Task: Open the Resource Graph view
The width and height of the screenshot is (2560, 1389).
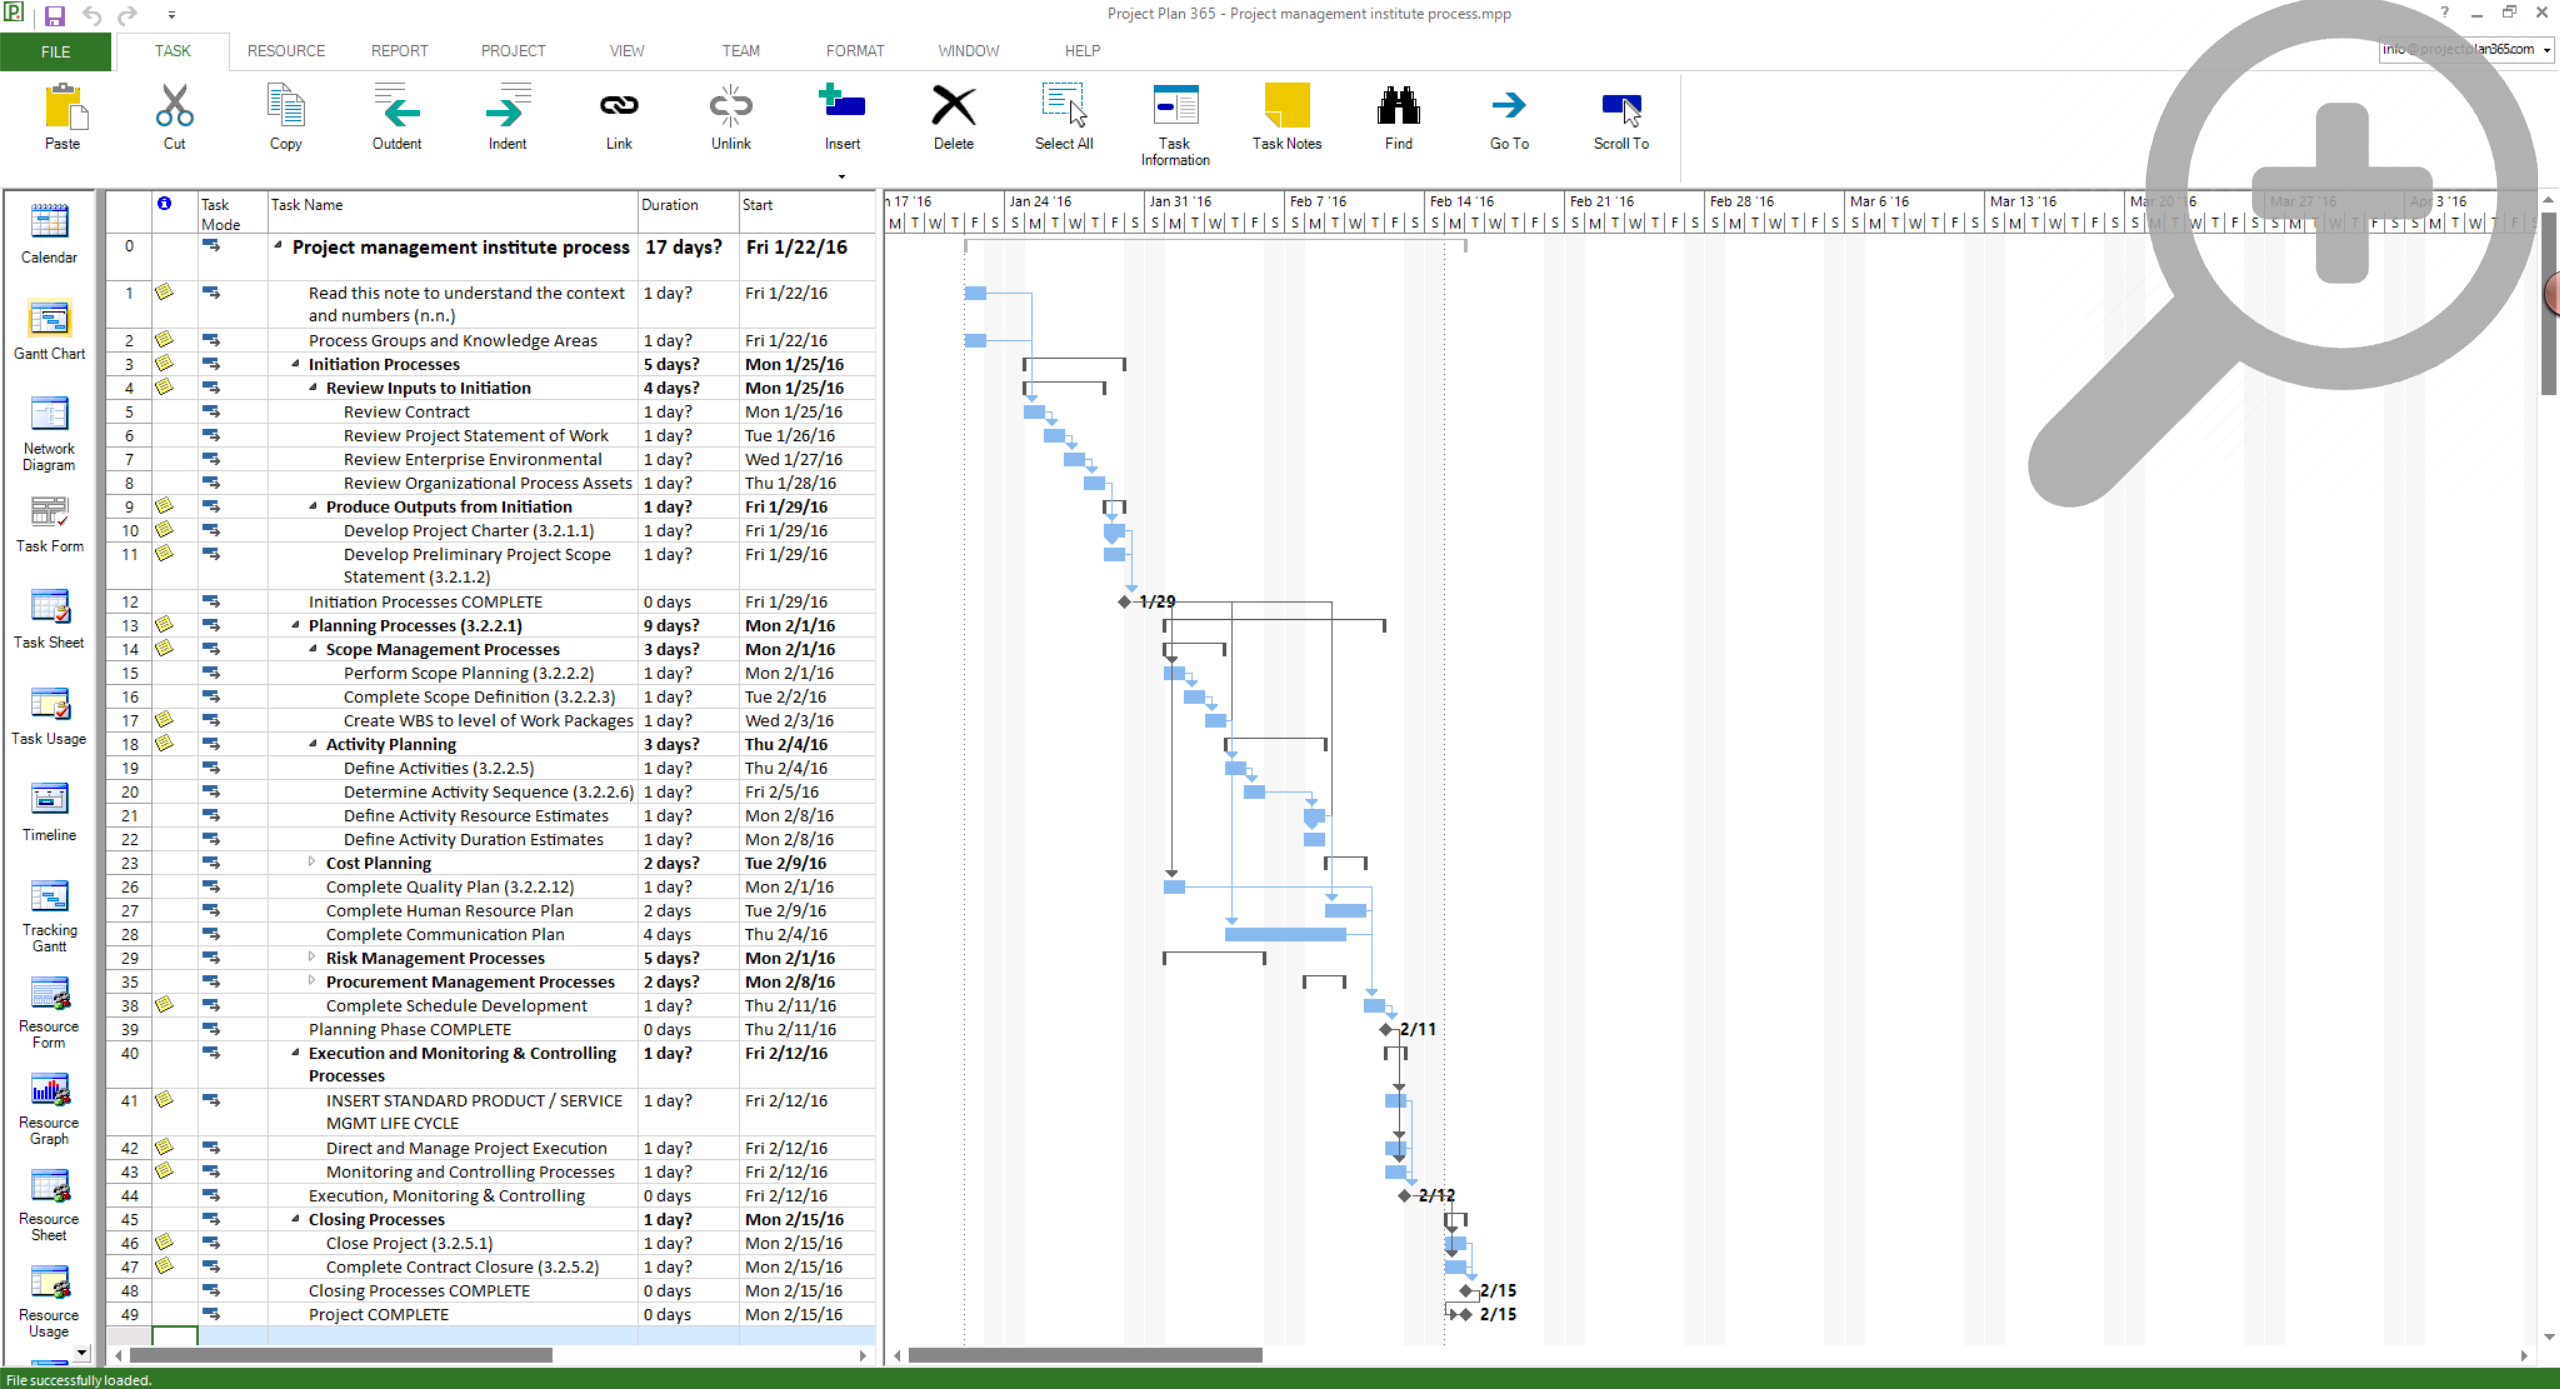Action: tap(49, 1091)
